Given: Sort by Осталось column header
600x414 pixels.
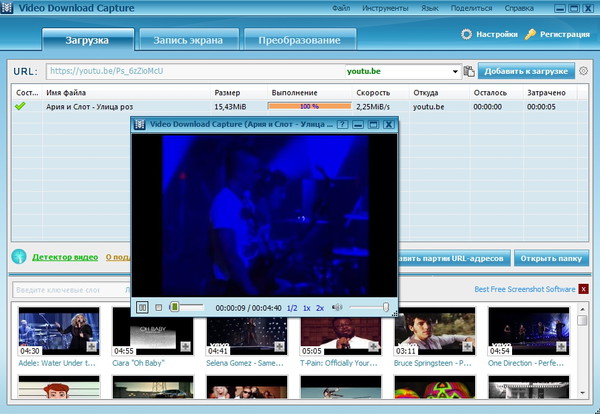Looking at the screenshot, I should 496,93.
